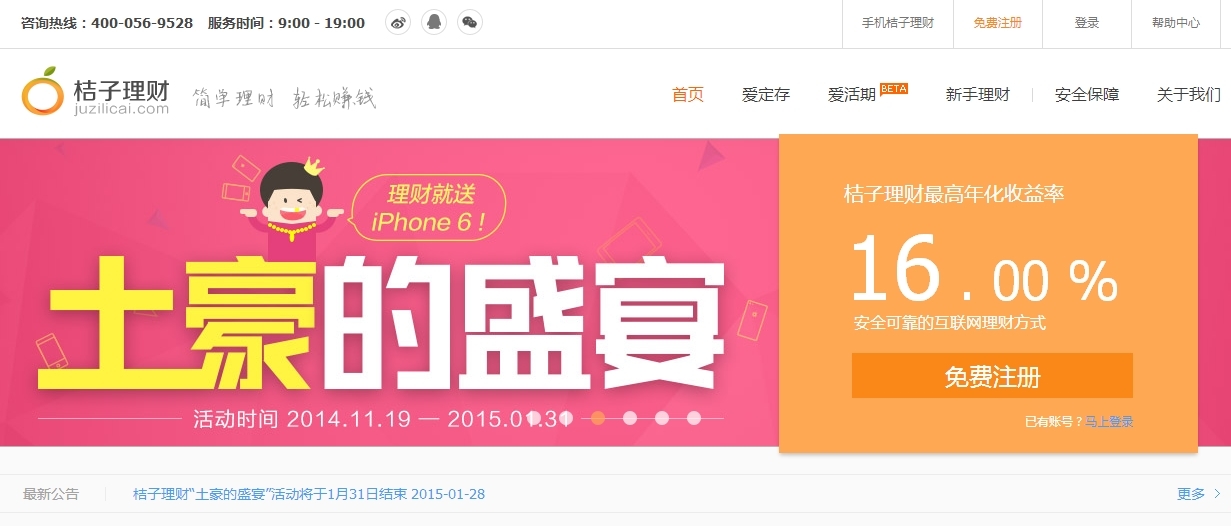The height and width of the screenshot is (526, 1231).
Task: Go to 首页 navigation tab
Action: click(x=688, y=95)
